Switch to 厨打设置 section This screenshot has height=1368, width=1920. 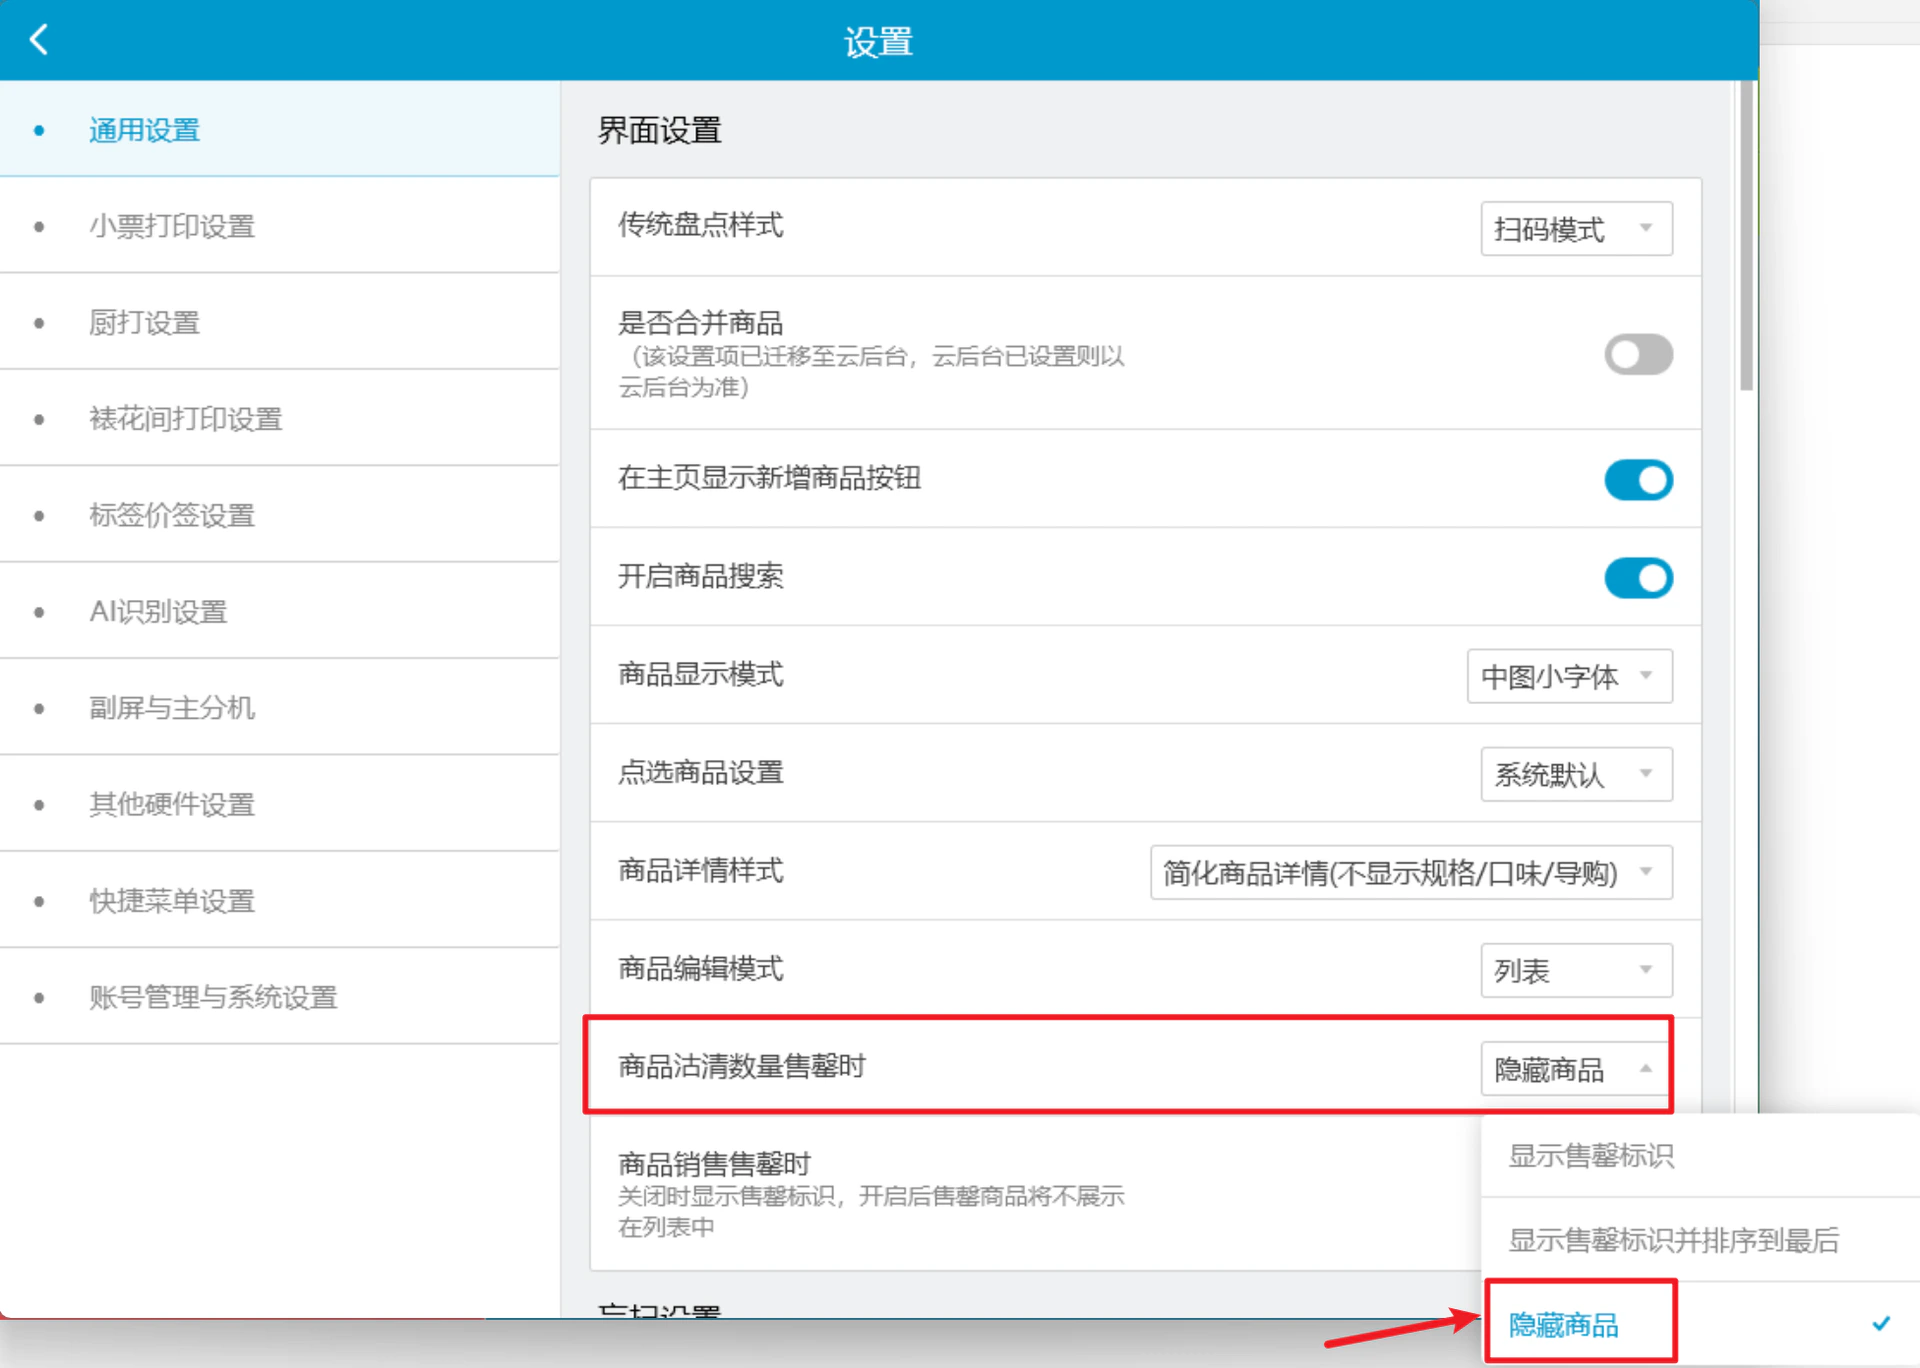click(x=280, y=322)
